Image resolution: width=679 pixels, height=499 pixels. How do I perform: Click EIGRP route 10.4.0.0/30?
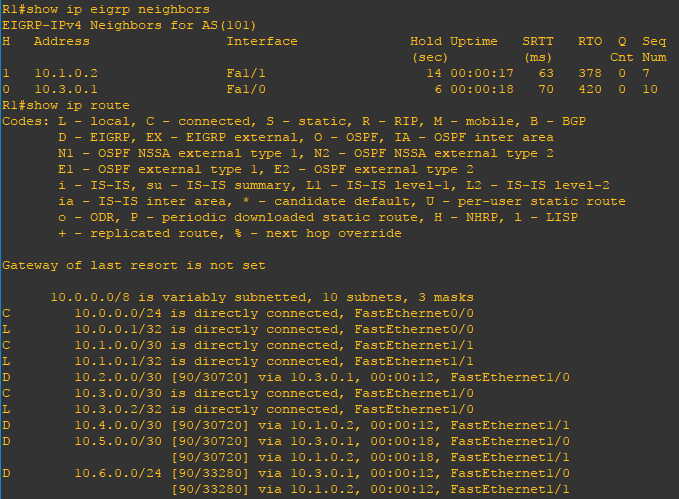[x=286, y=426]
